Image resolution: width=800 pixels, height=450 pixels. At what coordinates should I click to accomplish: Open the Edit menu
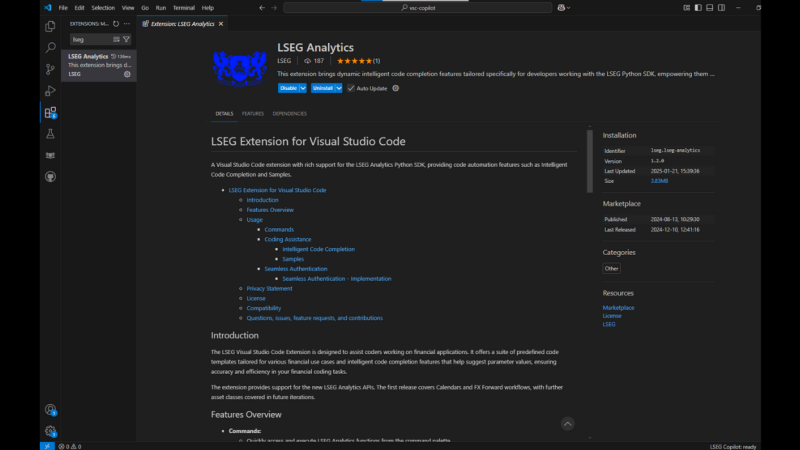[79, 8]
